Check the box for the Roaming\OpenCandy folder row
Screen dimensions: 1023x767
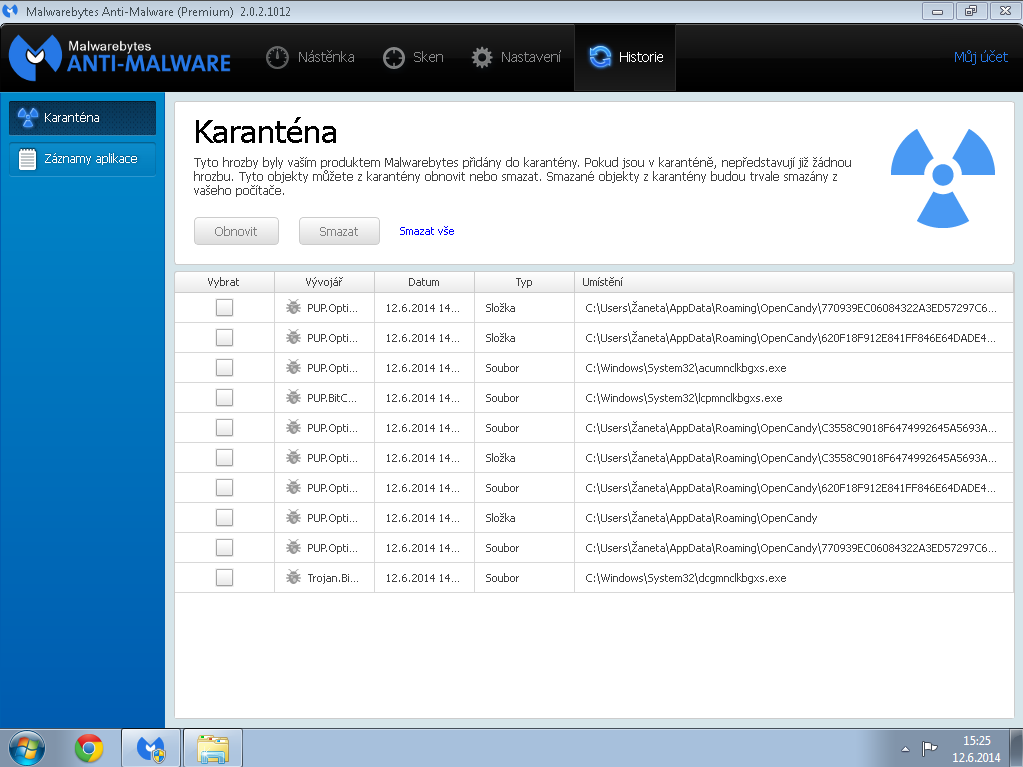[x=224, y=518]
